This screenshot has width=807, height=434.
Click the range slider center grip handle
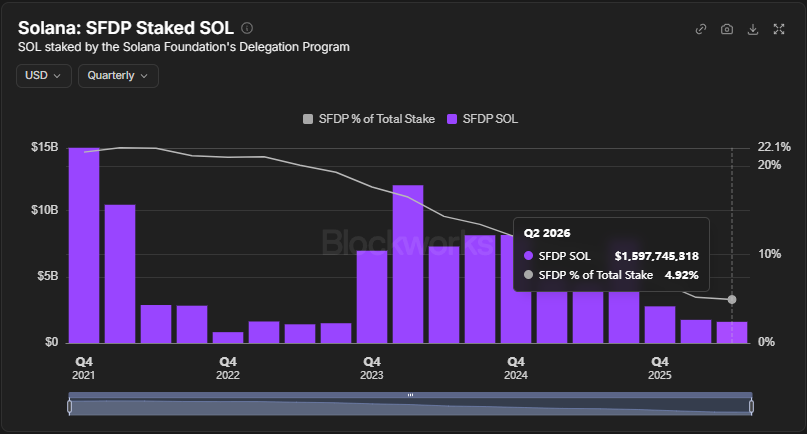(410, 395)
